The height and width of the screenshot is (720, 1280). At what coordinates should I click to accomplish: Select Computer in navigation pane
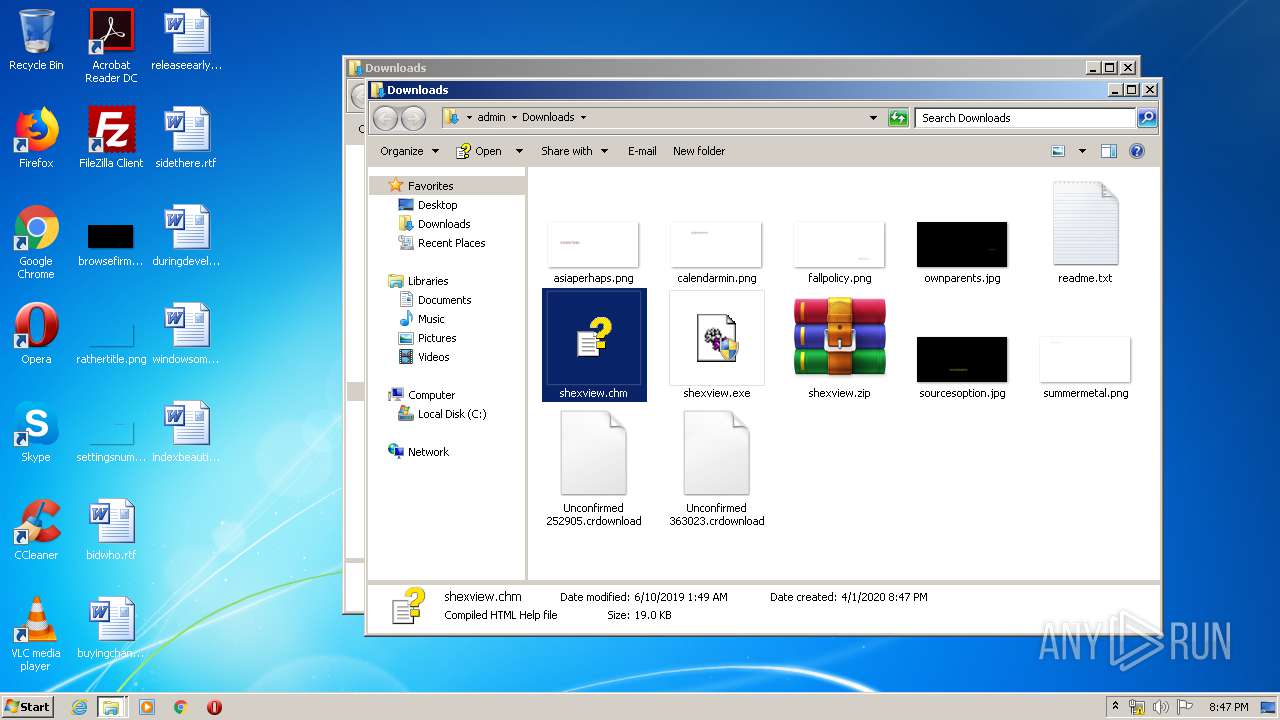[431, 395]
